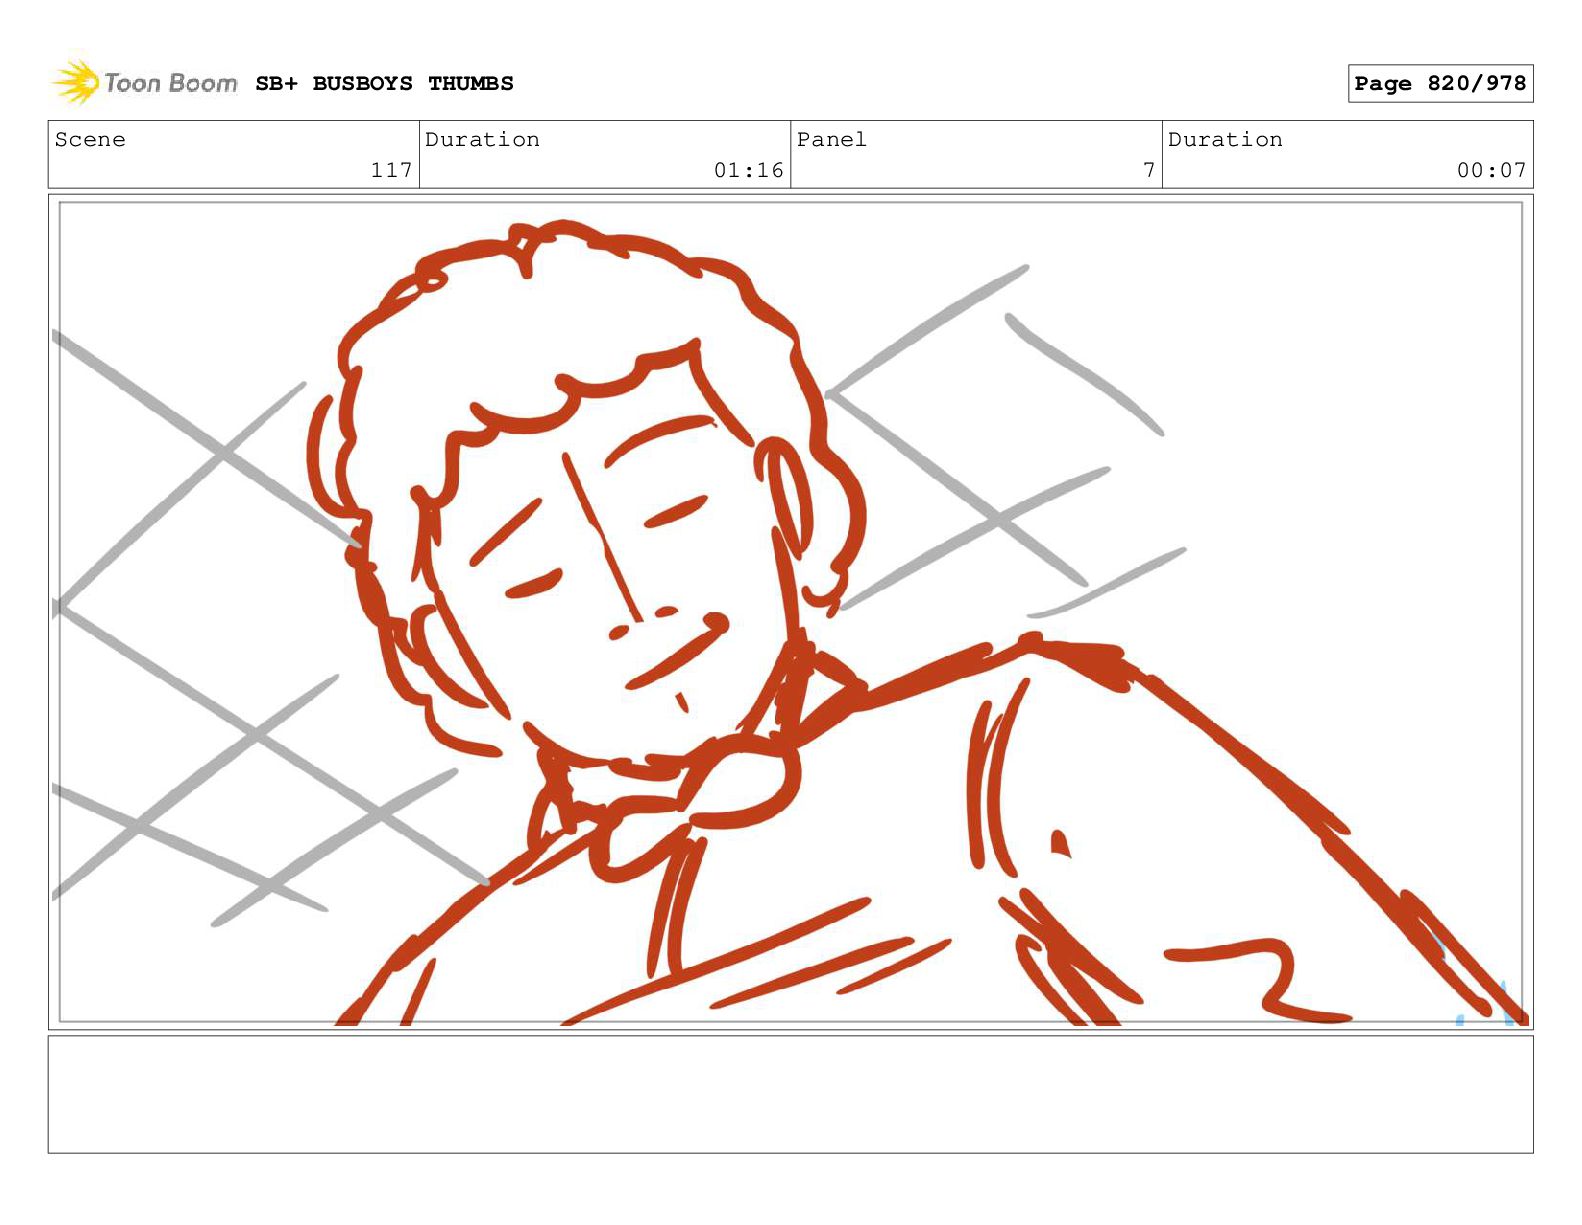
Task: Click panel duration value '00:07'
Action: click(x=1491, y=170)
